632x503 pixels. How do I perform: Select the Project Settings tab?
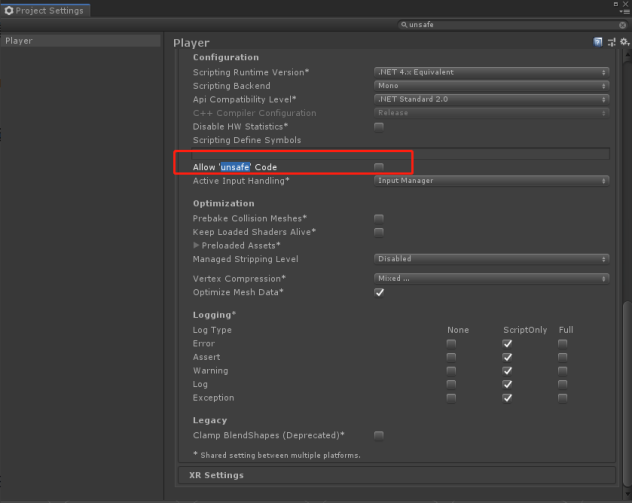coord(45,10)
